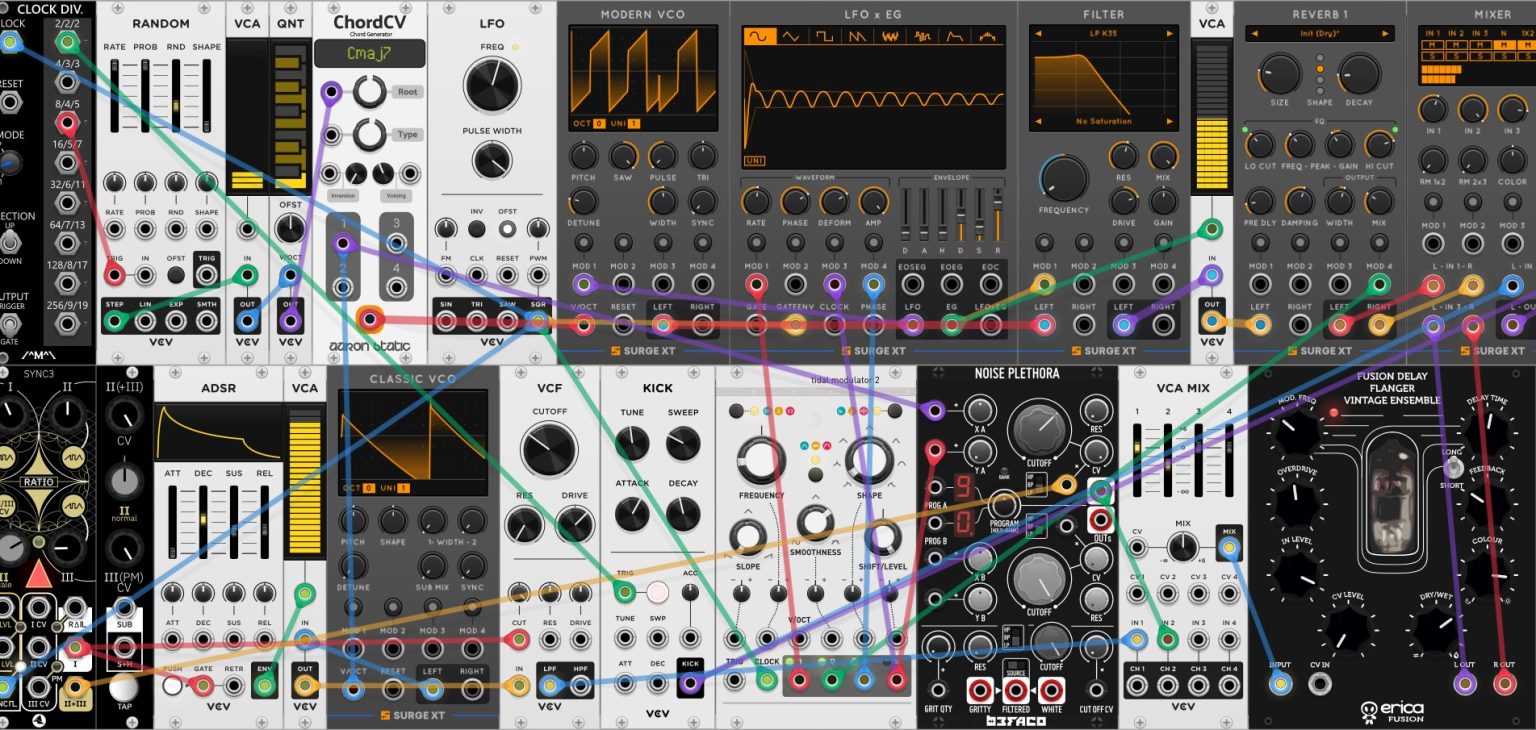Image resolution: width=1536 pixels, height=730 pixels.
Task: Go to previous filter type before LP K35
Action: tap(1038, 34)
